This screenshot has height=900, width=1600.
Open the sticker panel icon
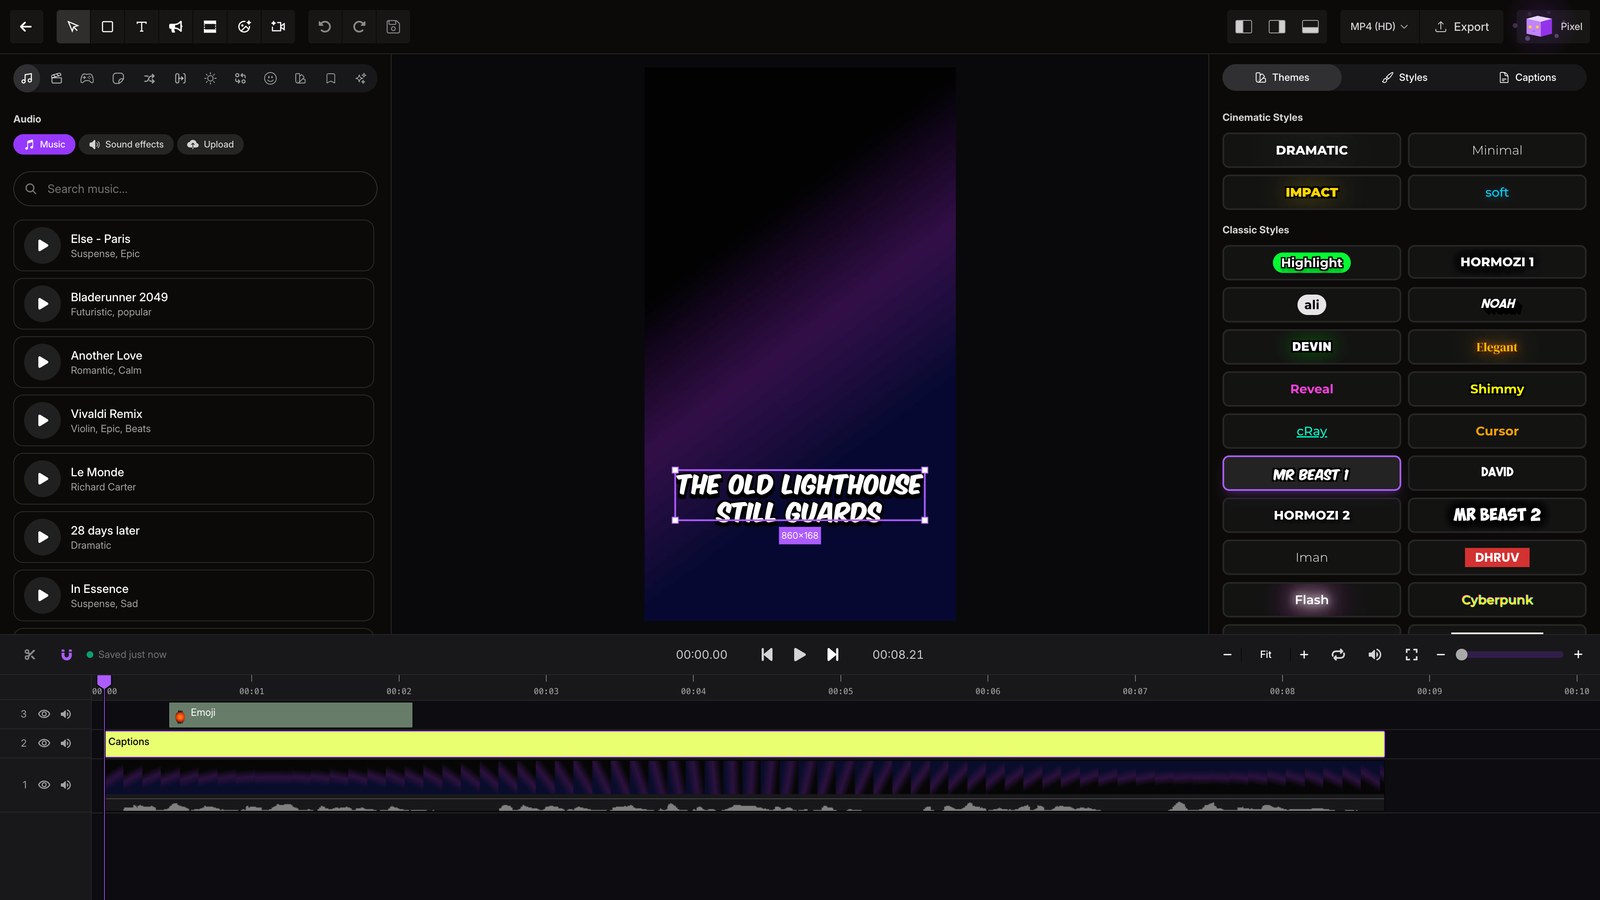pos(118,78)
